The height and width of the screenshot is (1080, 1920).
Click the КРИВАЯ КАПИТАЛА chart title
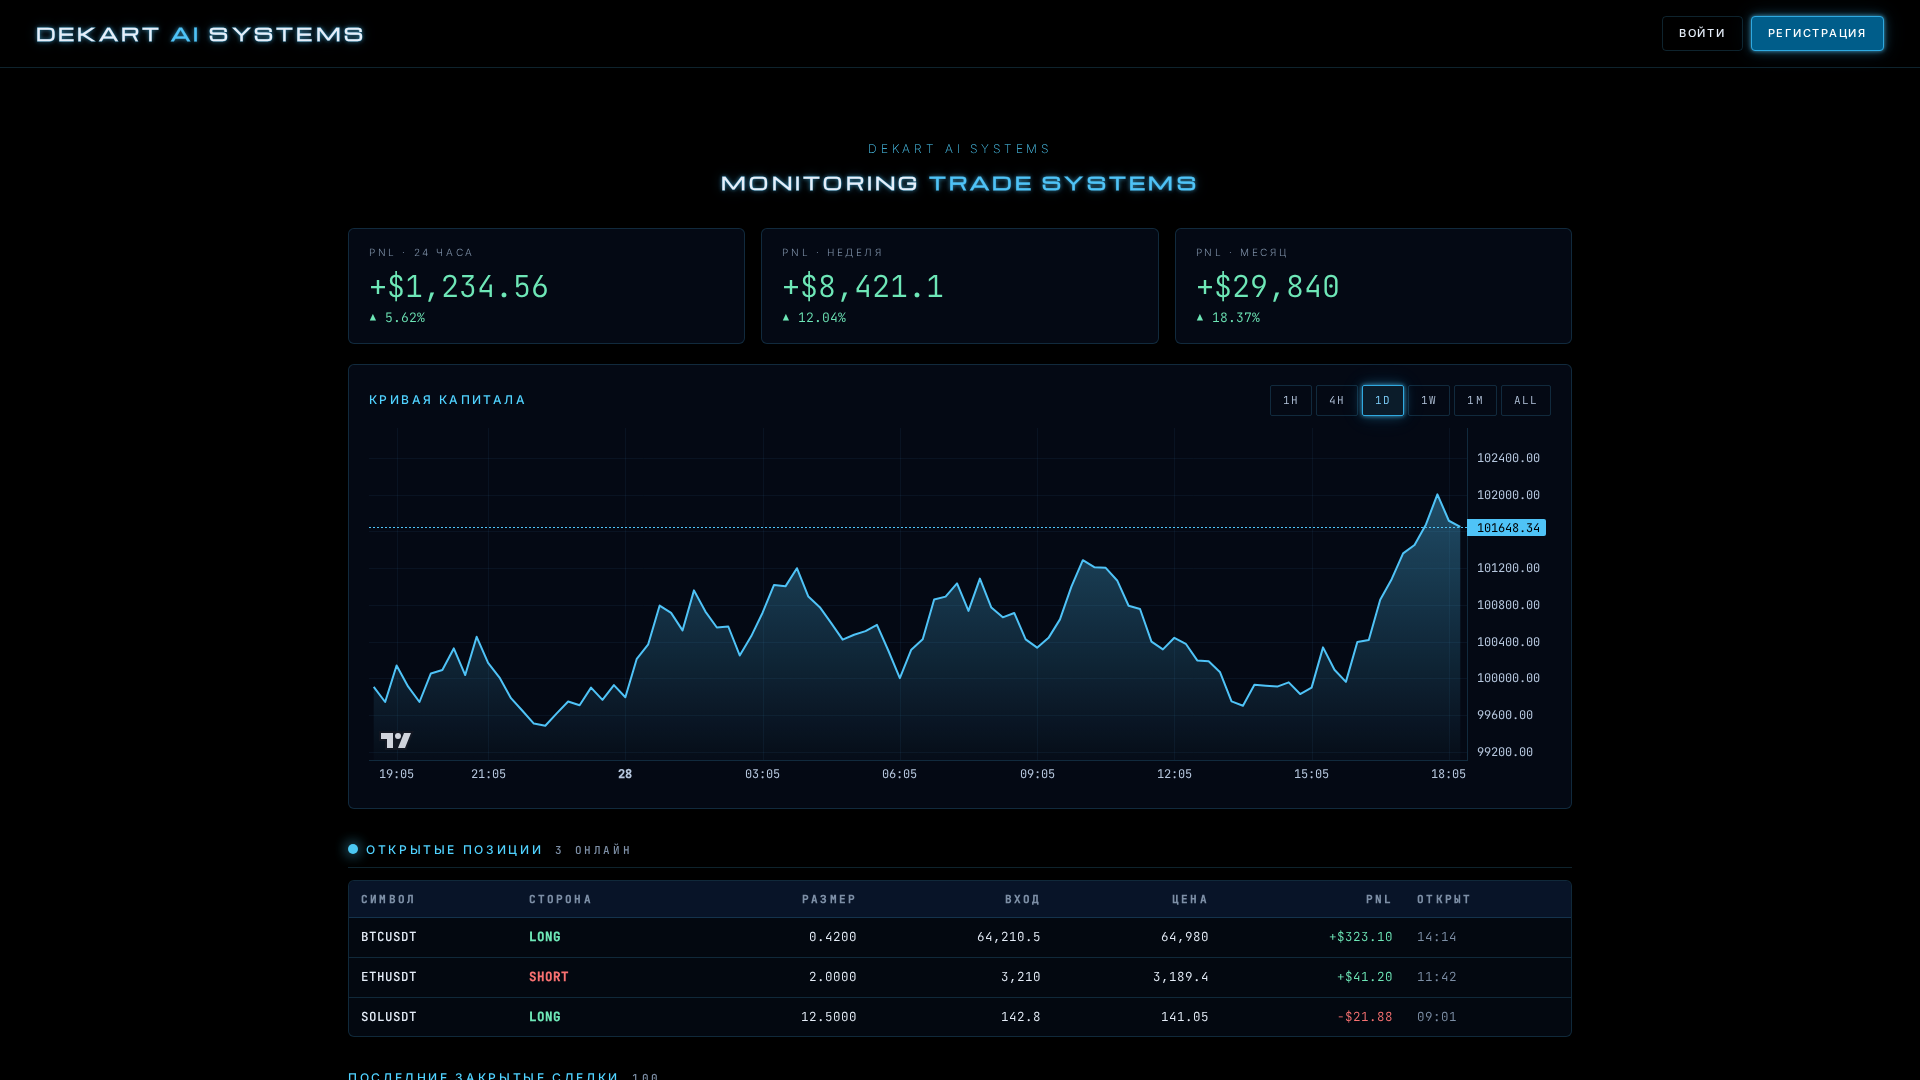pos(448,400)
